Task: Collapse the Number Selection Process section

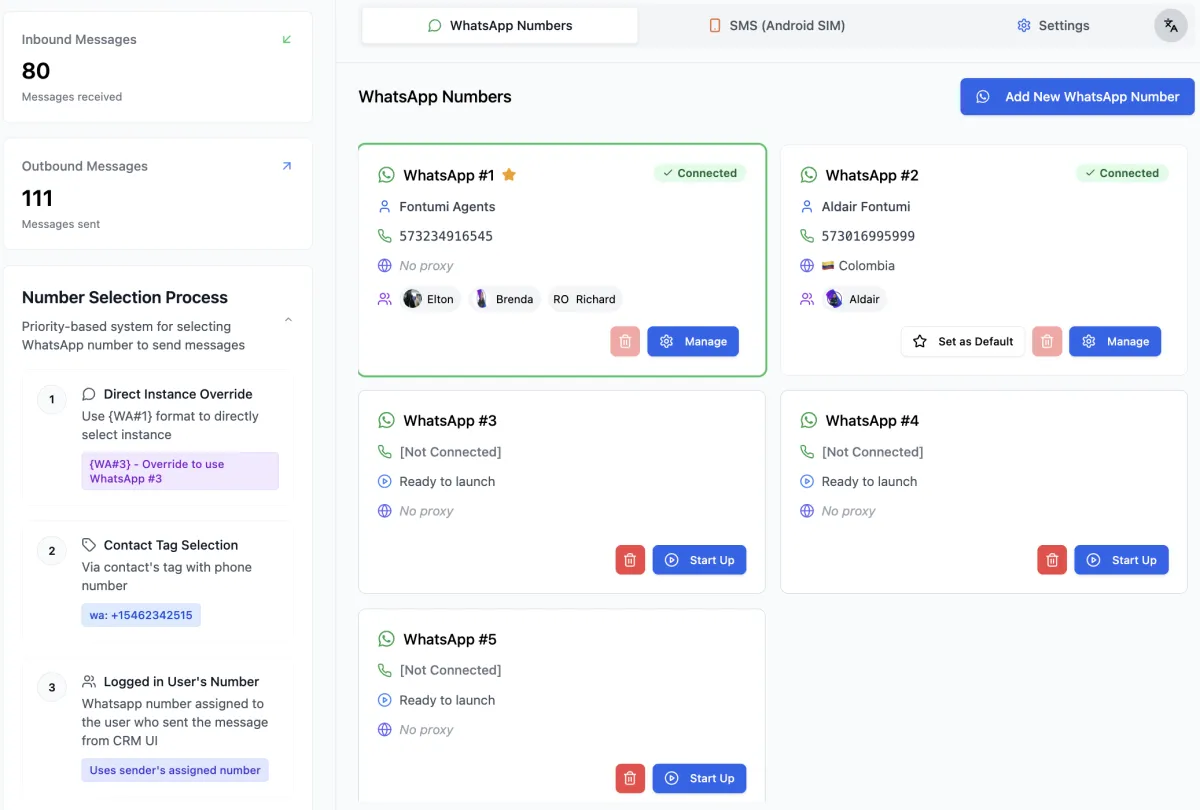Action: point(288,320)
